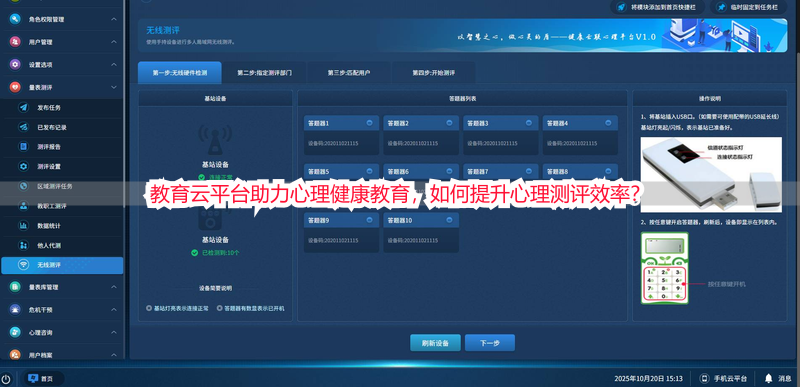Click the minus icon on 答题器3 card
800x387 pixels.
pyautogui.click(x=529, y=123)
